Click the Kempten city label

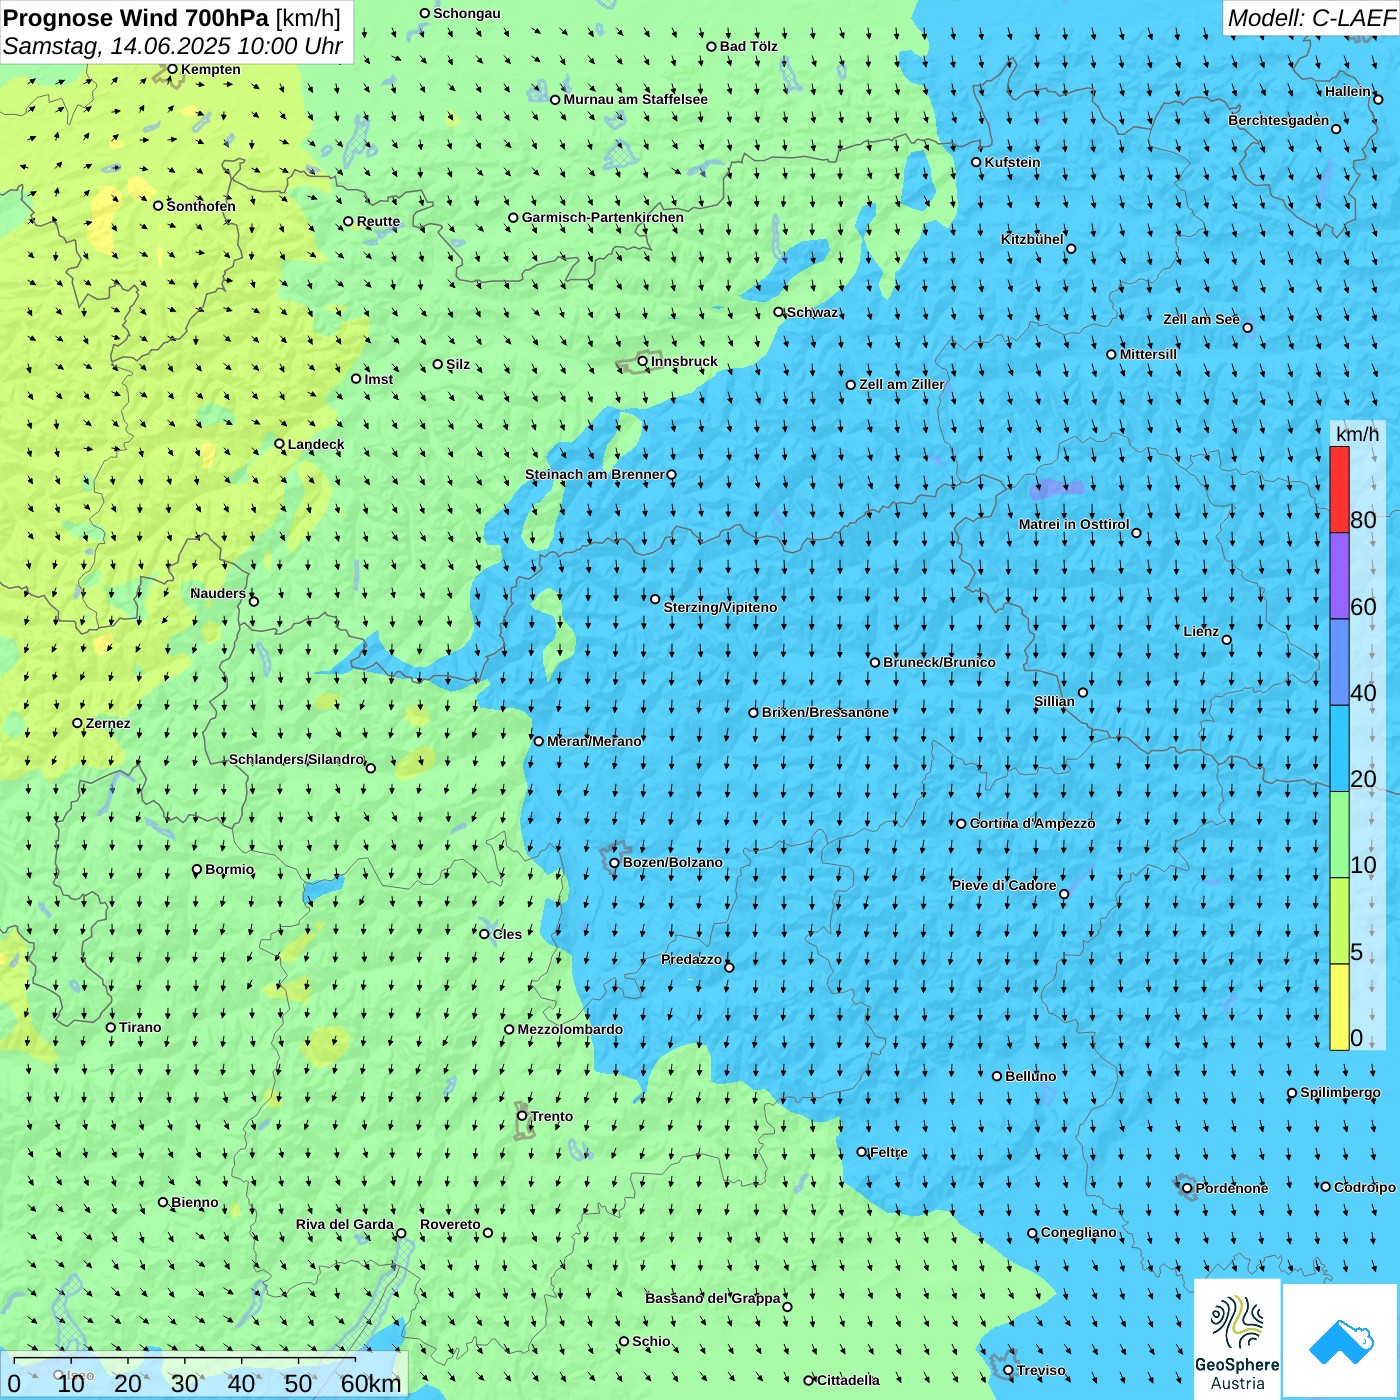pyautogui.click(x=211, y=69)
